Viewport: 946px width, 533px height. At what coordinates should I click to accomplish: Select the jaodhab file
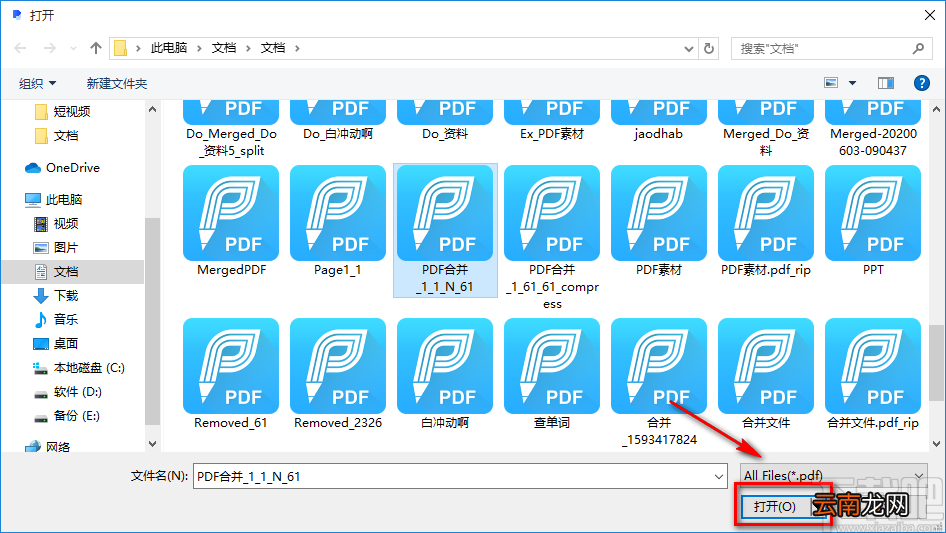(659, 113)
